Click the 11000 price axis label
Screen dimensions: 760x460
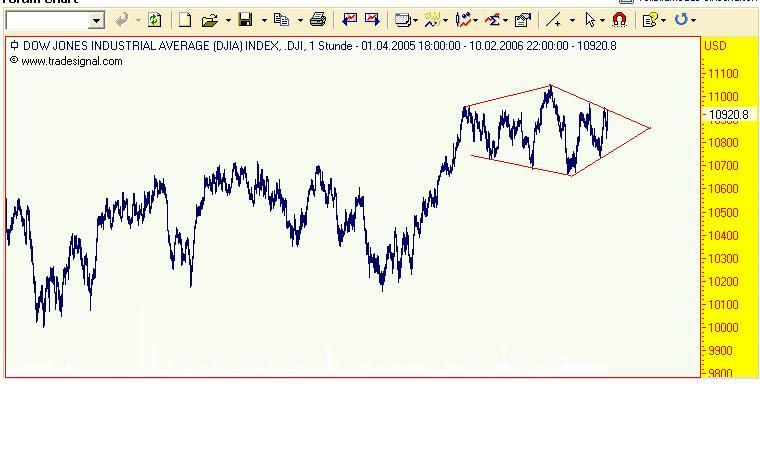point(723,97)
